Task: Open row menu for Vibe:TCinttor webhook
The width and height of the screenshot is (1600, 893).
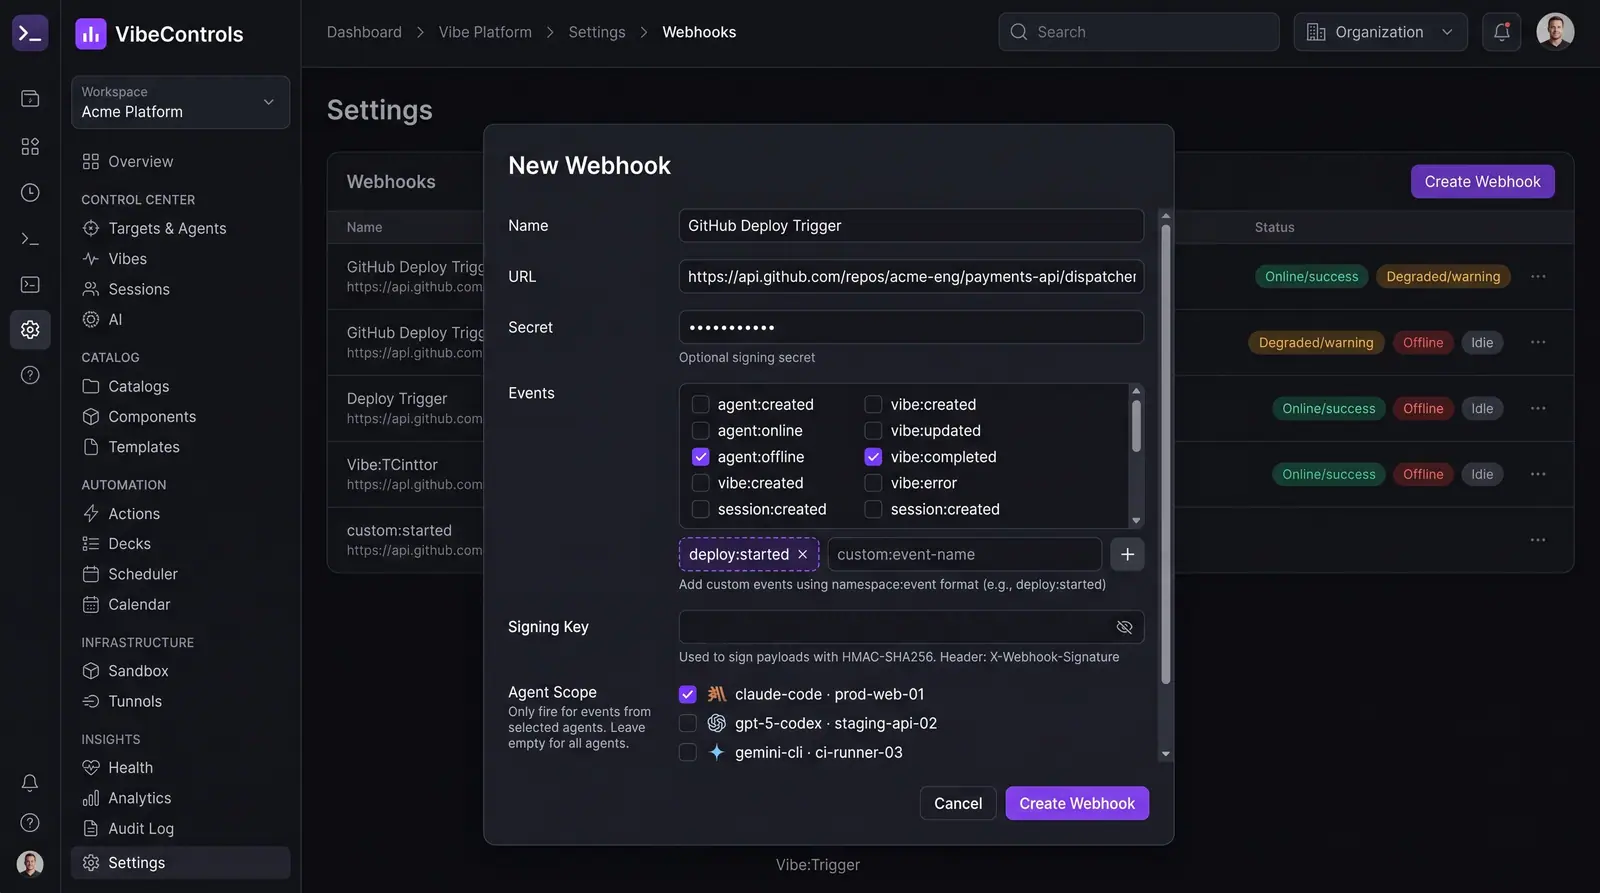Action: click(x=1538, y=474)
